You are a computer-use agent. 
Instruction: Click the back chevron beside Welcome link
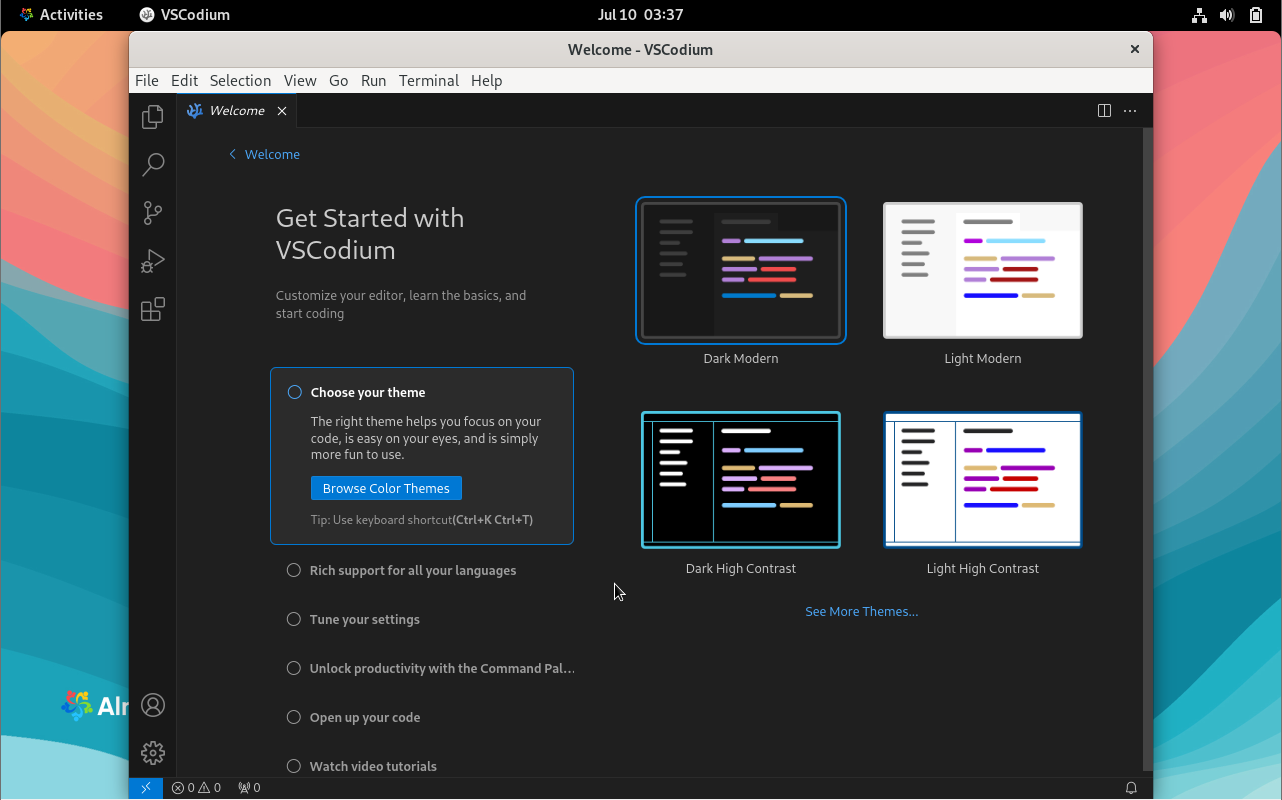233,154
